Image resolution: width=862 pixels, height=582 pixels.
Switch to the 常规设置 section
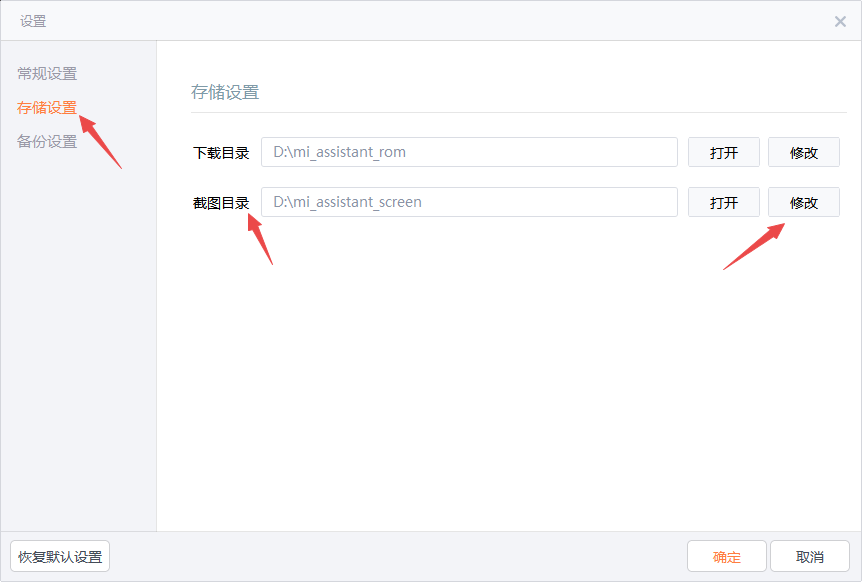(47, 73)
